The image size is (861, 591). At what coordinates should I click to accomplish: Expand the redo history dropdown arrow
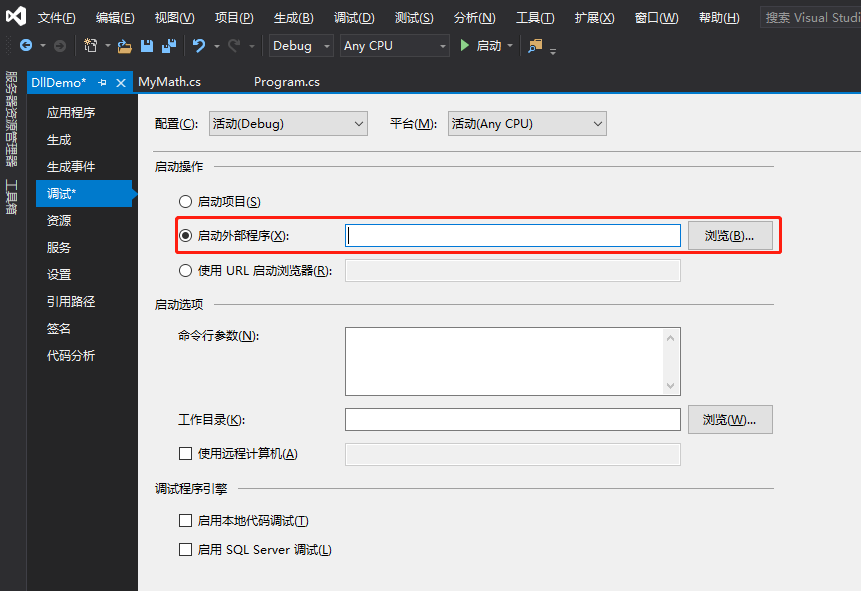252,47
